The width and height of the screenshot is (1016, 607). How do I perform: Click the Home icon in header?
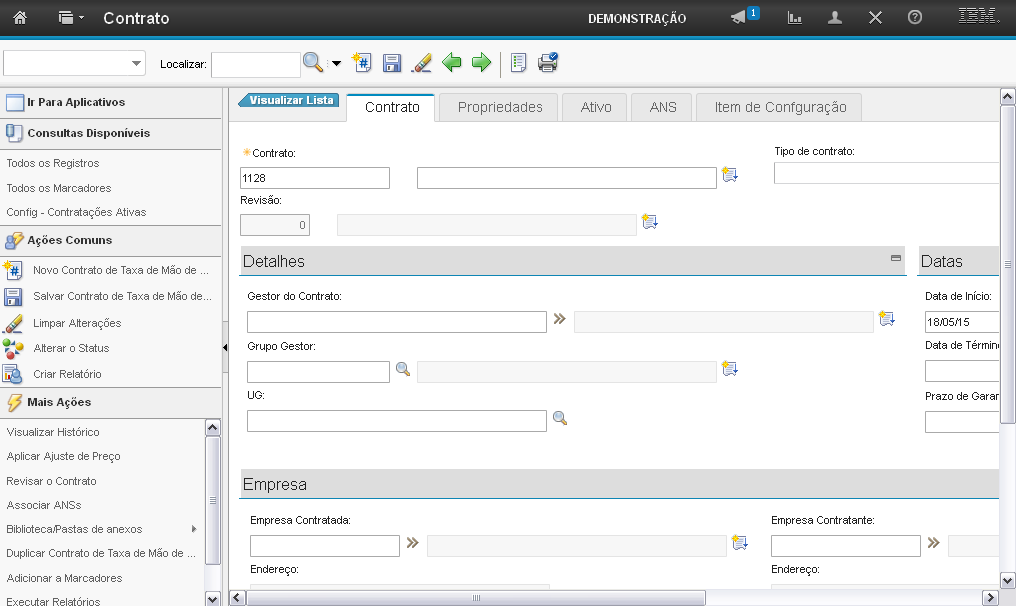click(x=19, y=18)
